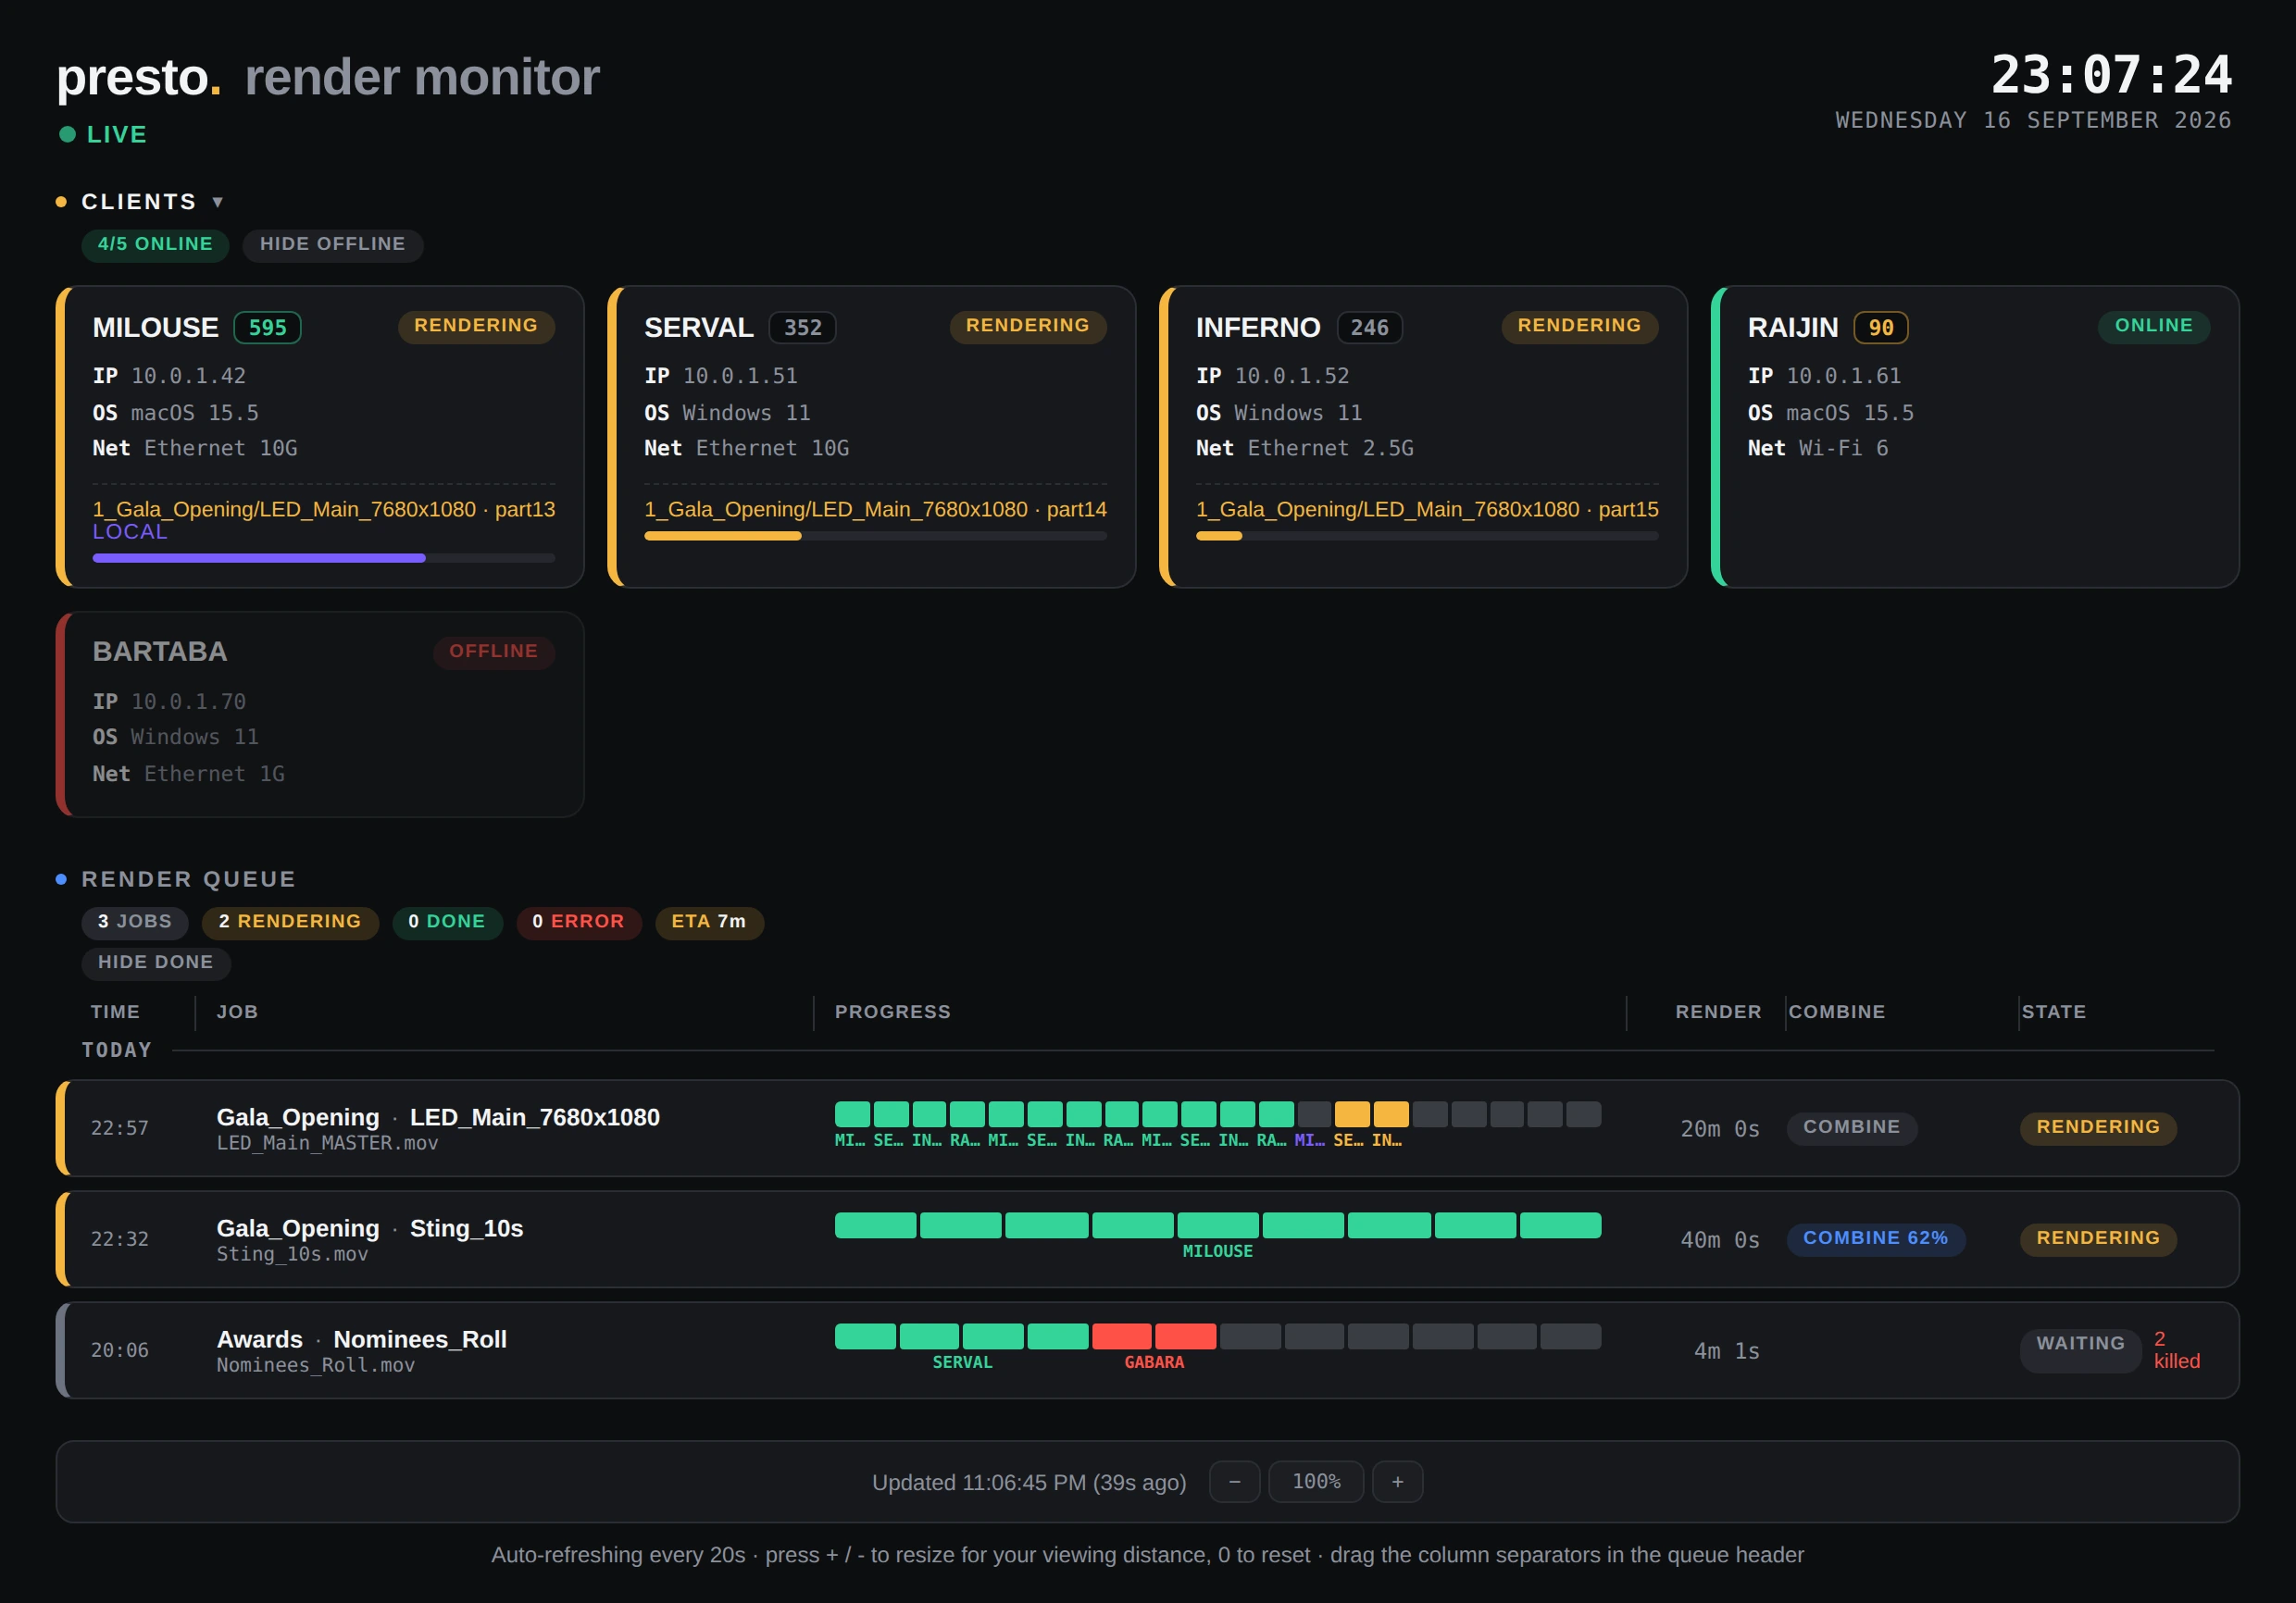Select the 3 JOBS summary chip
Viewport: 2296px width, 1603px height.
pyautogui.click(x=135, y=922)
